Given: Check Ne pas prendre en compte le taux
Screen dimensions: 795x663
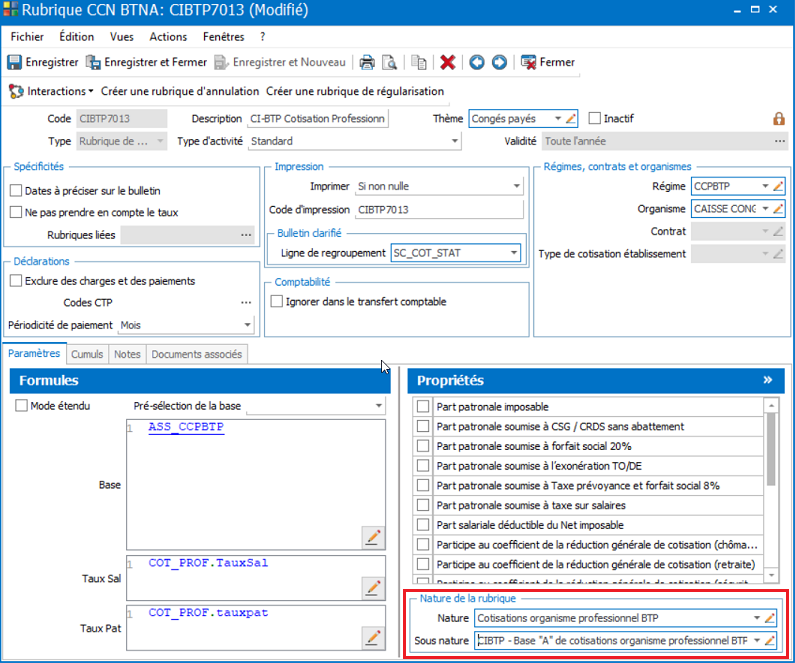Looking at the screenshot, I should coord(16,212).
